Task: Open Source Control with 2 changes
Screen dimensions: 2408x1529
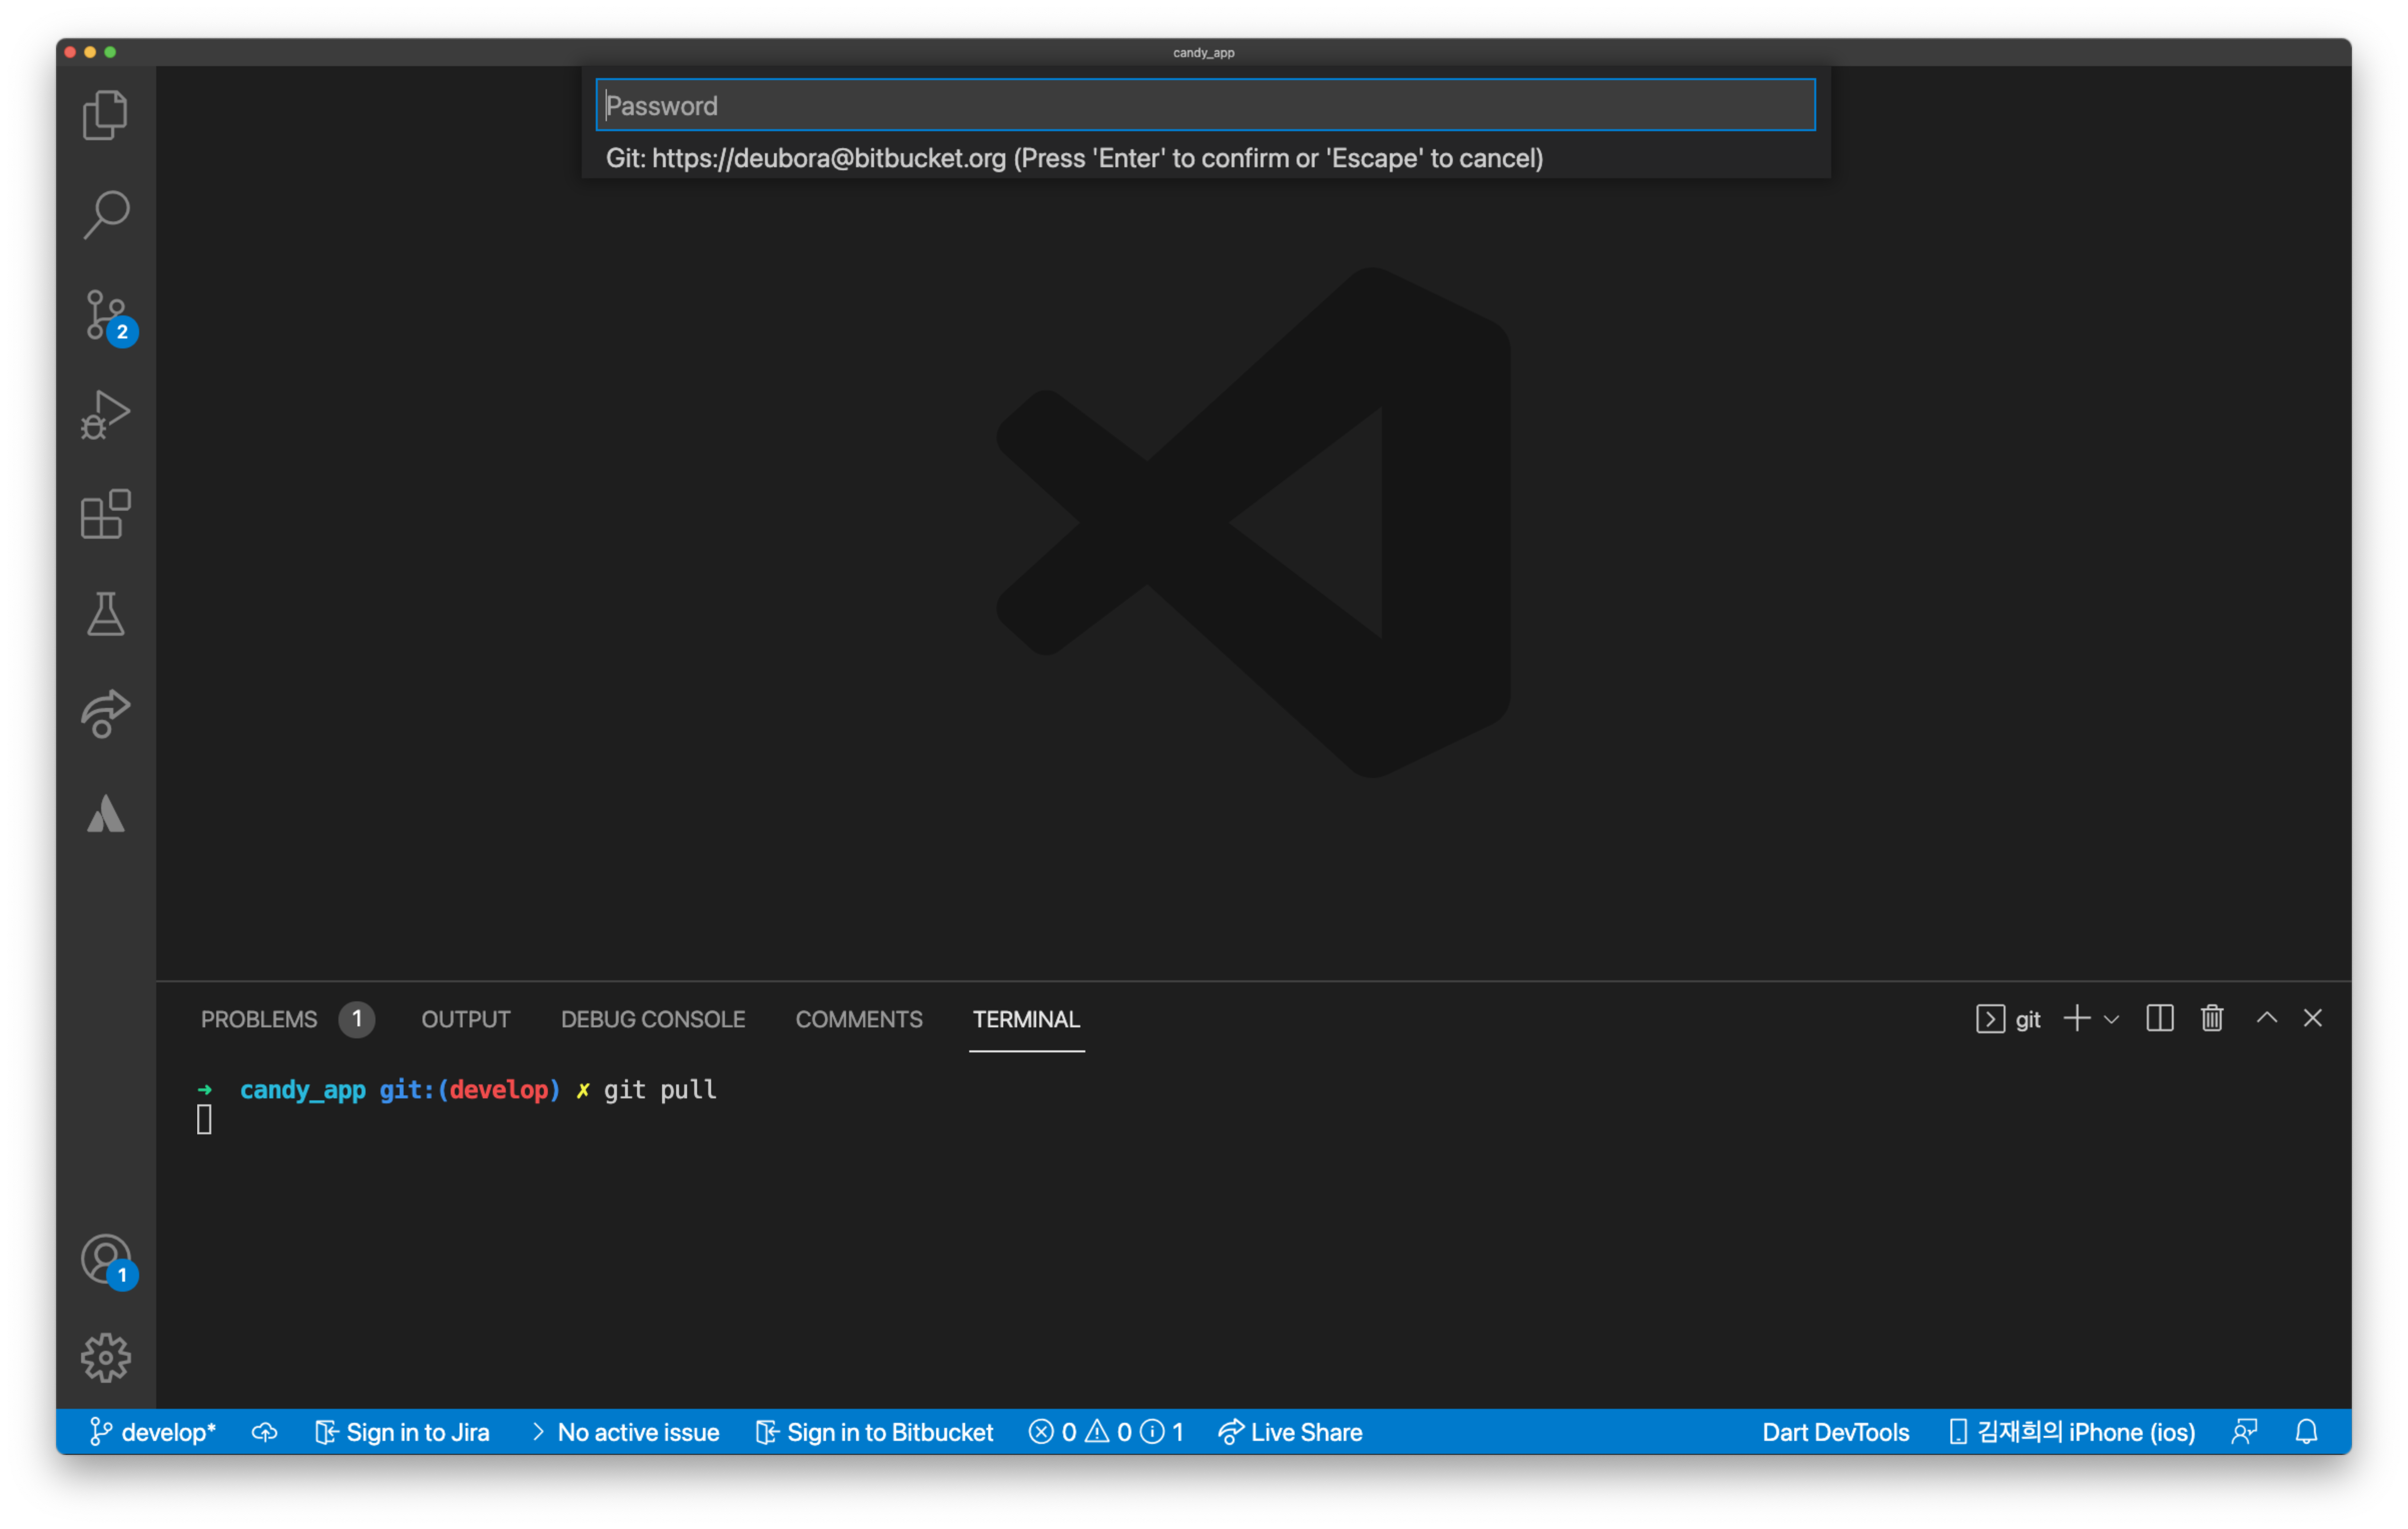Action: 105,315
